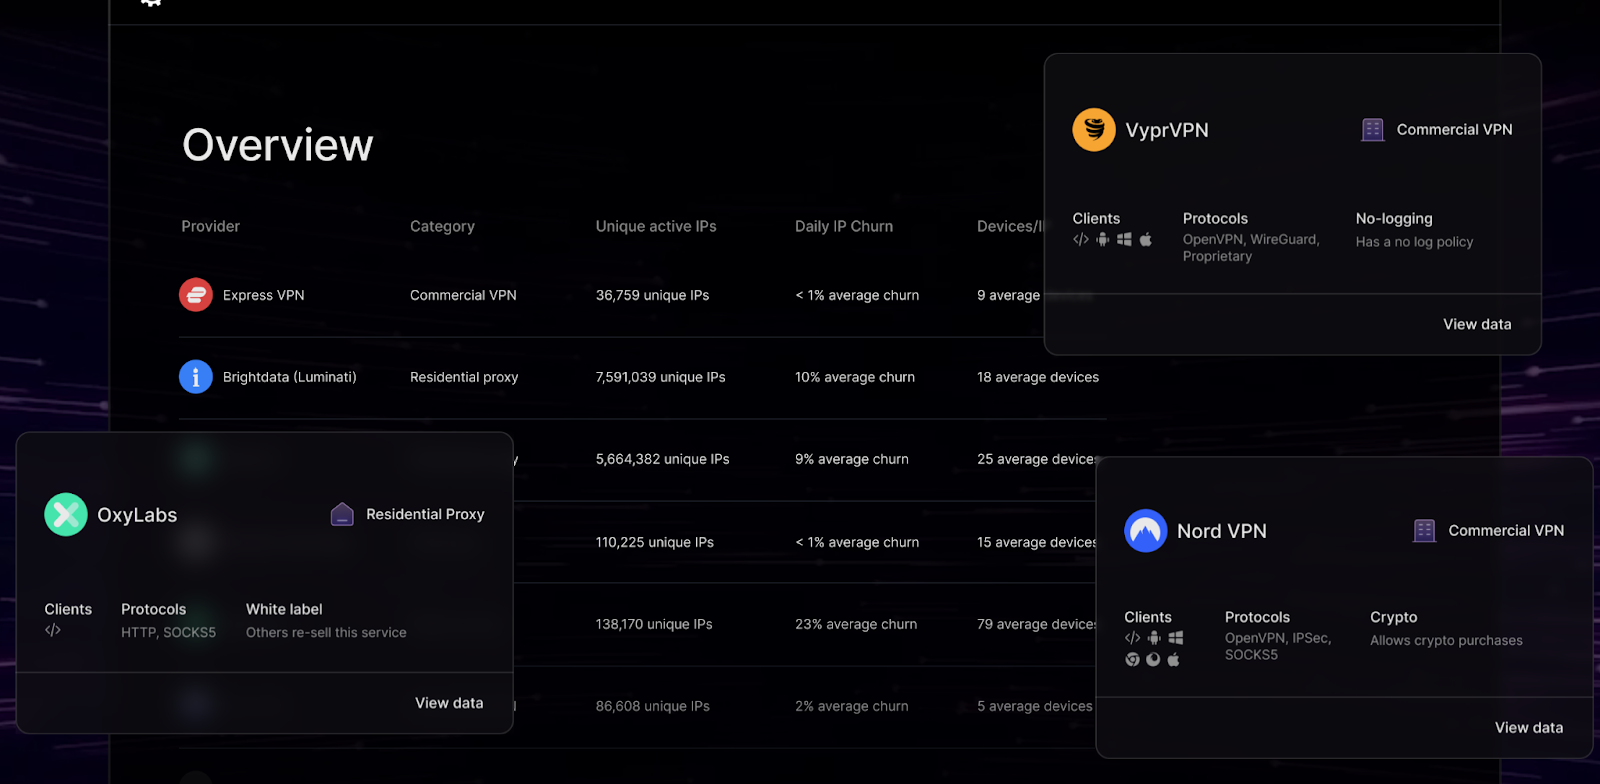Select the Brightdata (Luminati) table row
The image size is (1600, 784).
click(642, 377)
